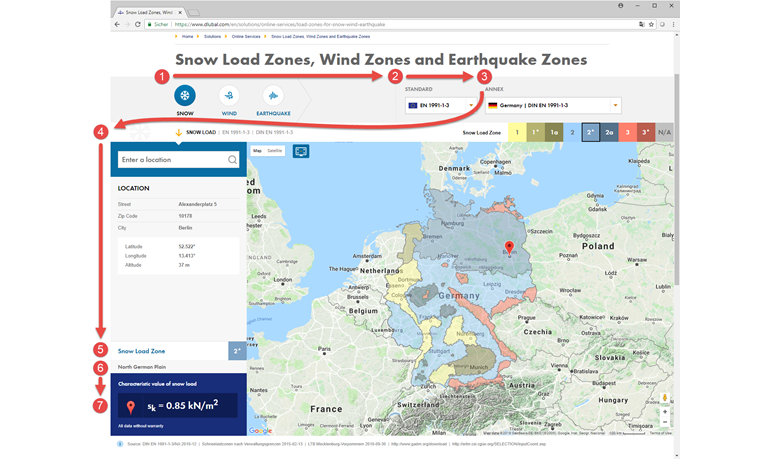Click the browser profile icon in title bar
The height and width of the screenshot is (459, 760).
tap(620, 6)
